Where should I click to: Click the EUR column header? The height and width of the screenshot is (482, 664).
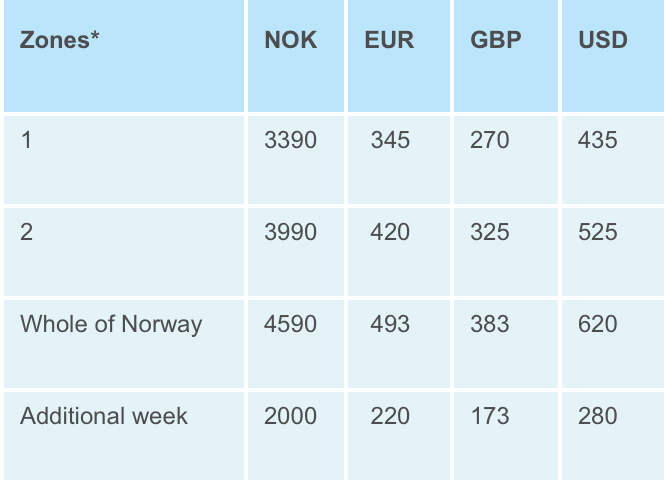[389, 41]
